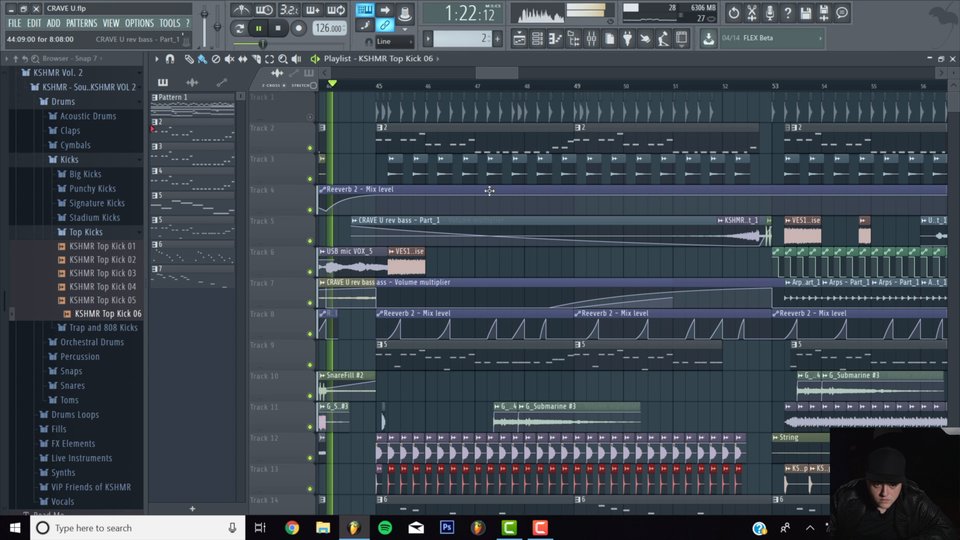Image resolution: width=960 pixels, height=540 pixels.
Task: Toggle the playlist snap magnet
Action: (x=170, y=59)
